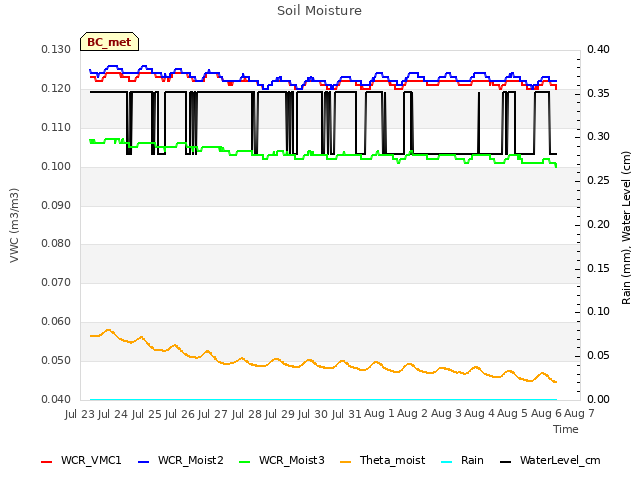Click the Aug 2 date tick label
Viewport: 640px width, 480px height.
412,414
